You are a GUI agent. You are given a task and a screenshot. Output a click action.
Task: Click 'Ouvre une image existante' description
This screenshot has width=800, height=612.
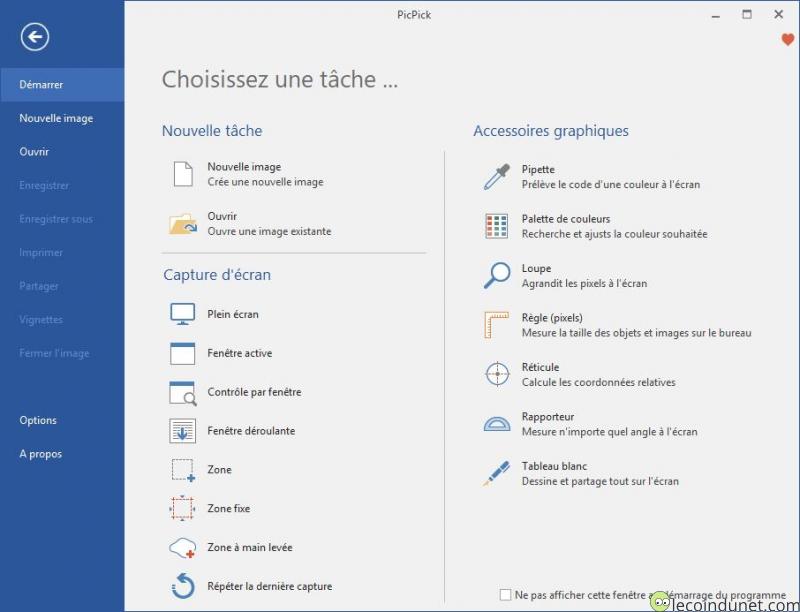(x=269, y=232)
